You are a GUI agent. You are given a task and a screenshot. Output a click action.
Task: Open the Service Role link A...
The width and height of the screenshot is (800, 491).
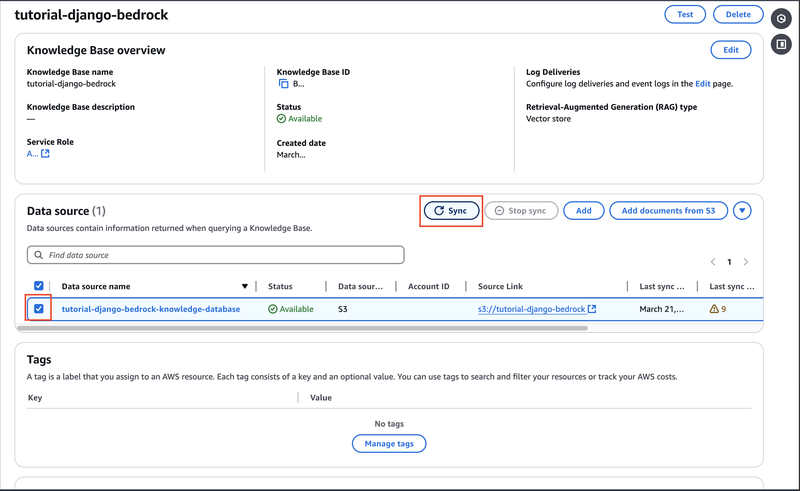[32, 154]
